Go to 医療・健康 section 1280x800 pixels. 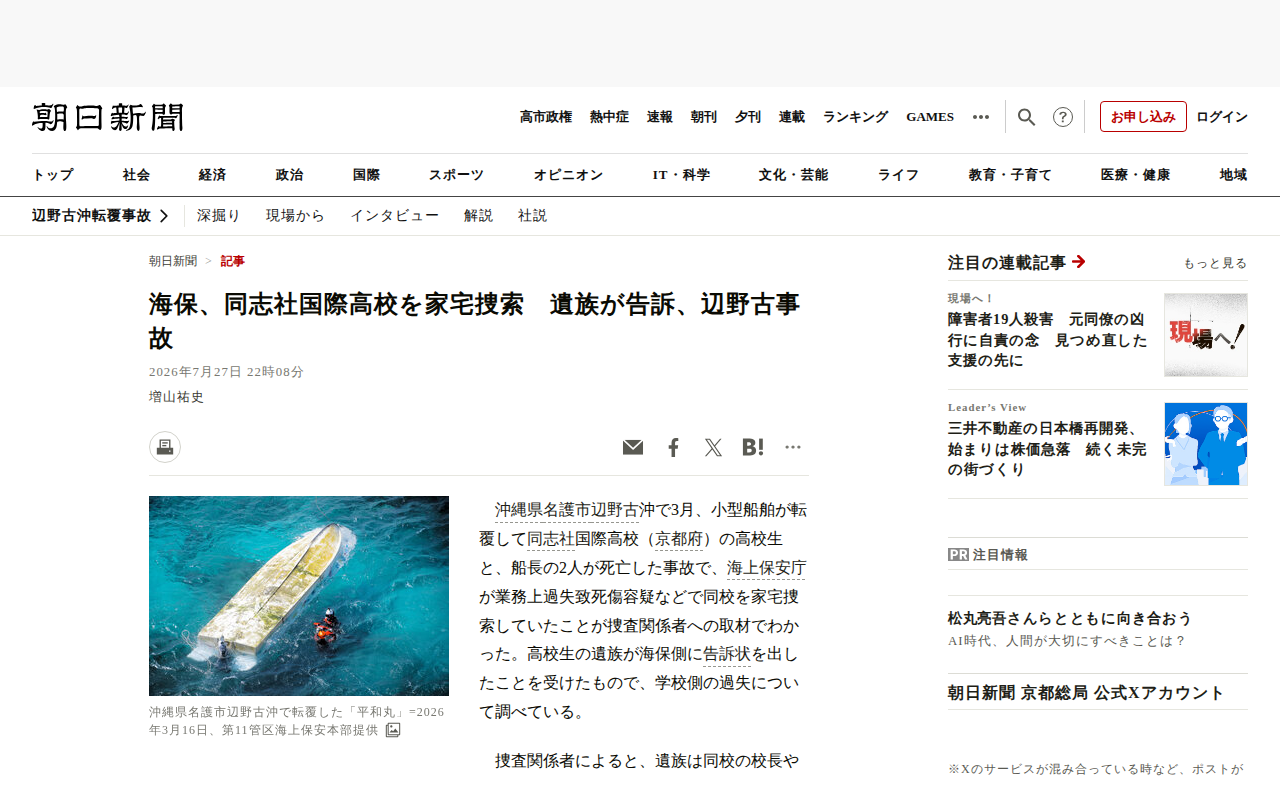1135,175
